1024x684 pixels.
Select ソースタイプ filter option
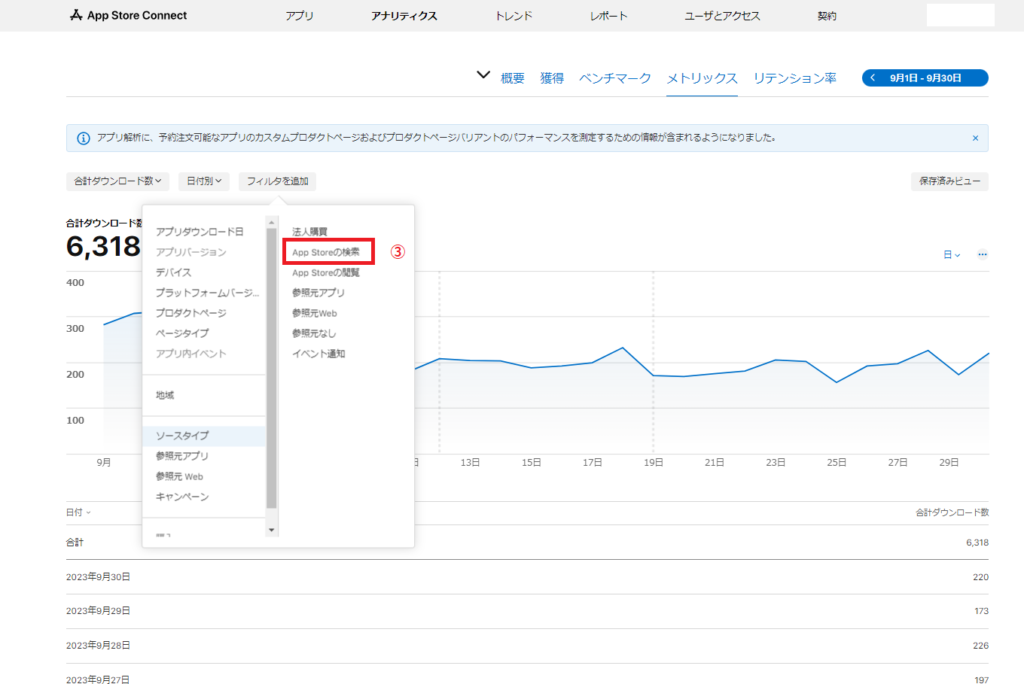coord(204,436)
